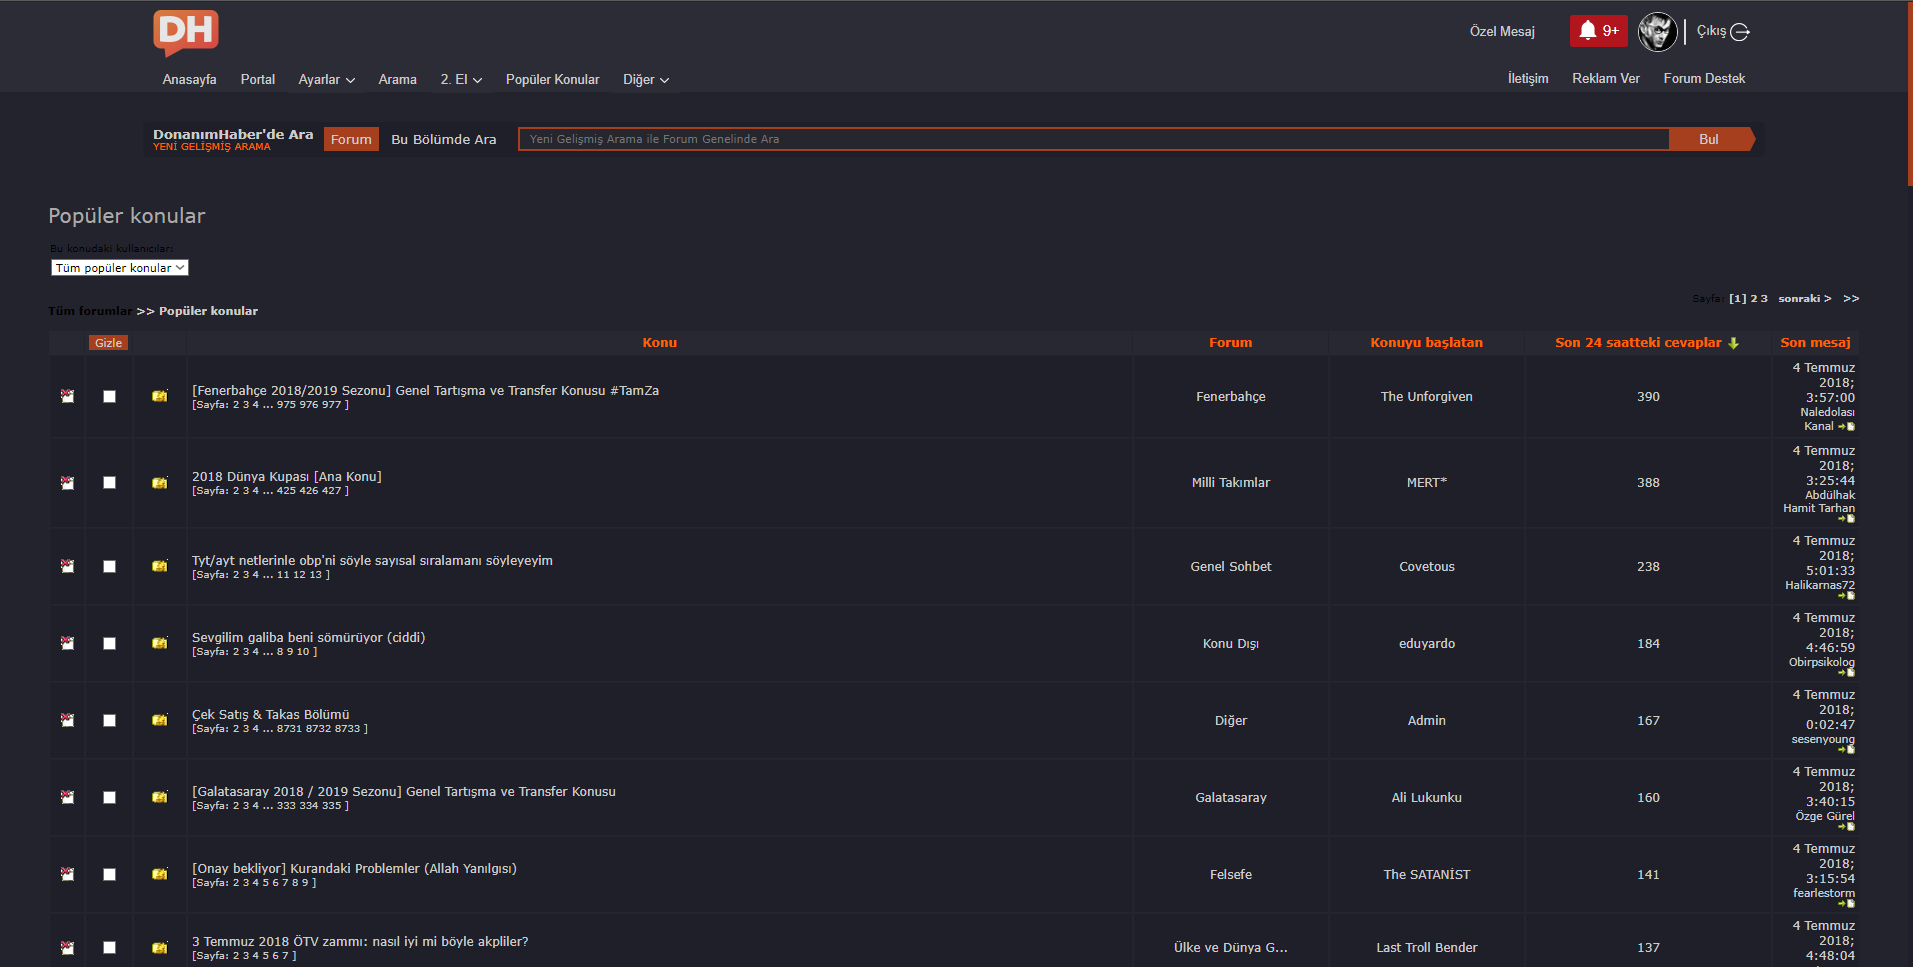
Task: Tick the checkbox for Kurandaki Problemler topic
Action: [109, 874]
